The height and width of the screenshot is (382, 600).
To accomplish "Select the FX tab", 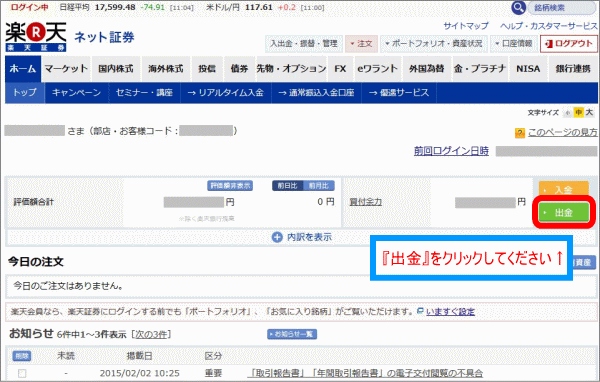I will pos(340,69).
